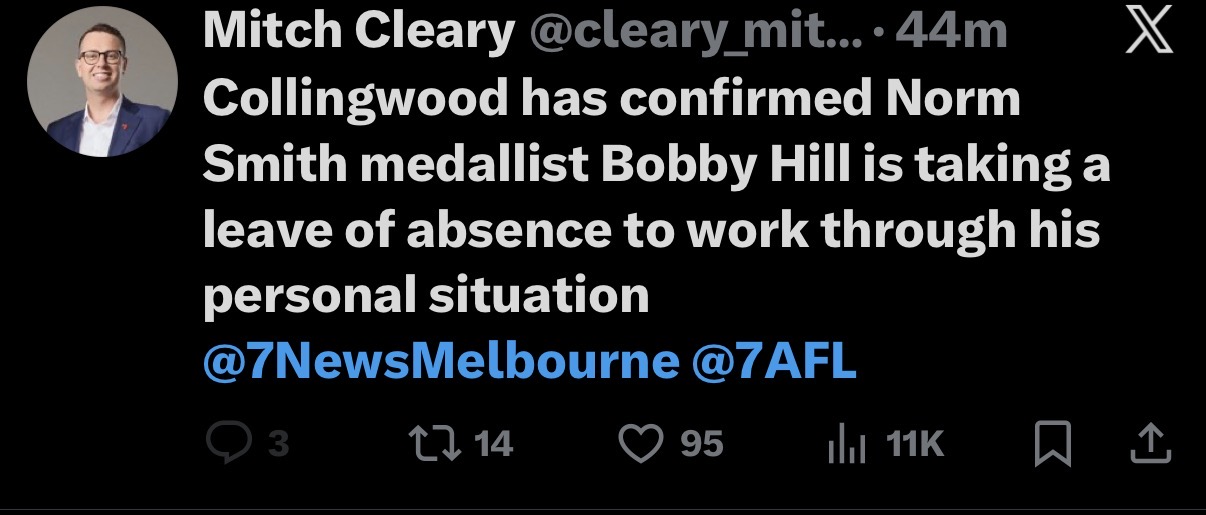Click the Mitch Cleary display name
Screen dimensions: 1206x515
[357, 35]
